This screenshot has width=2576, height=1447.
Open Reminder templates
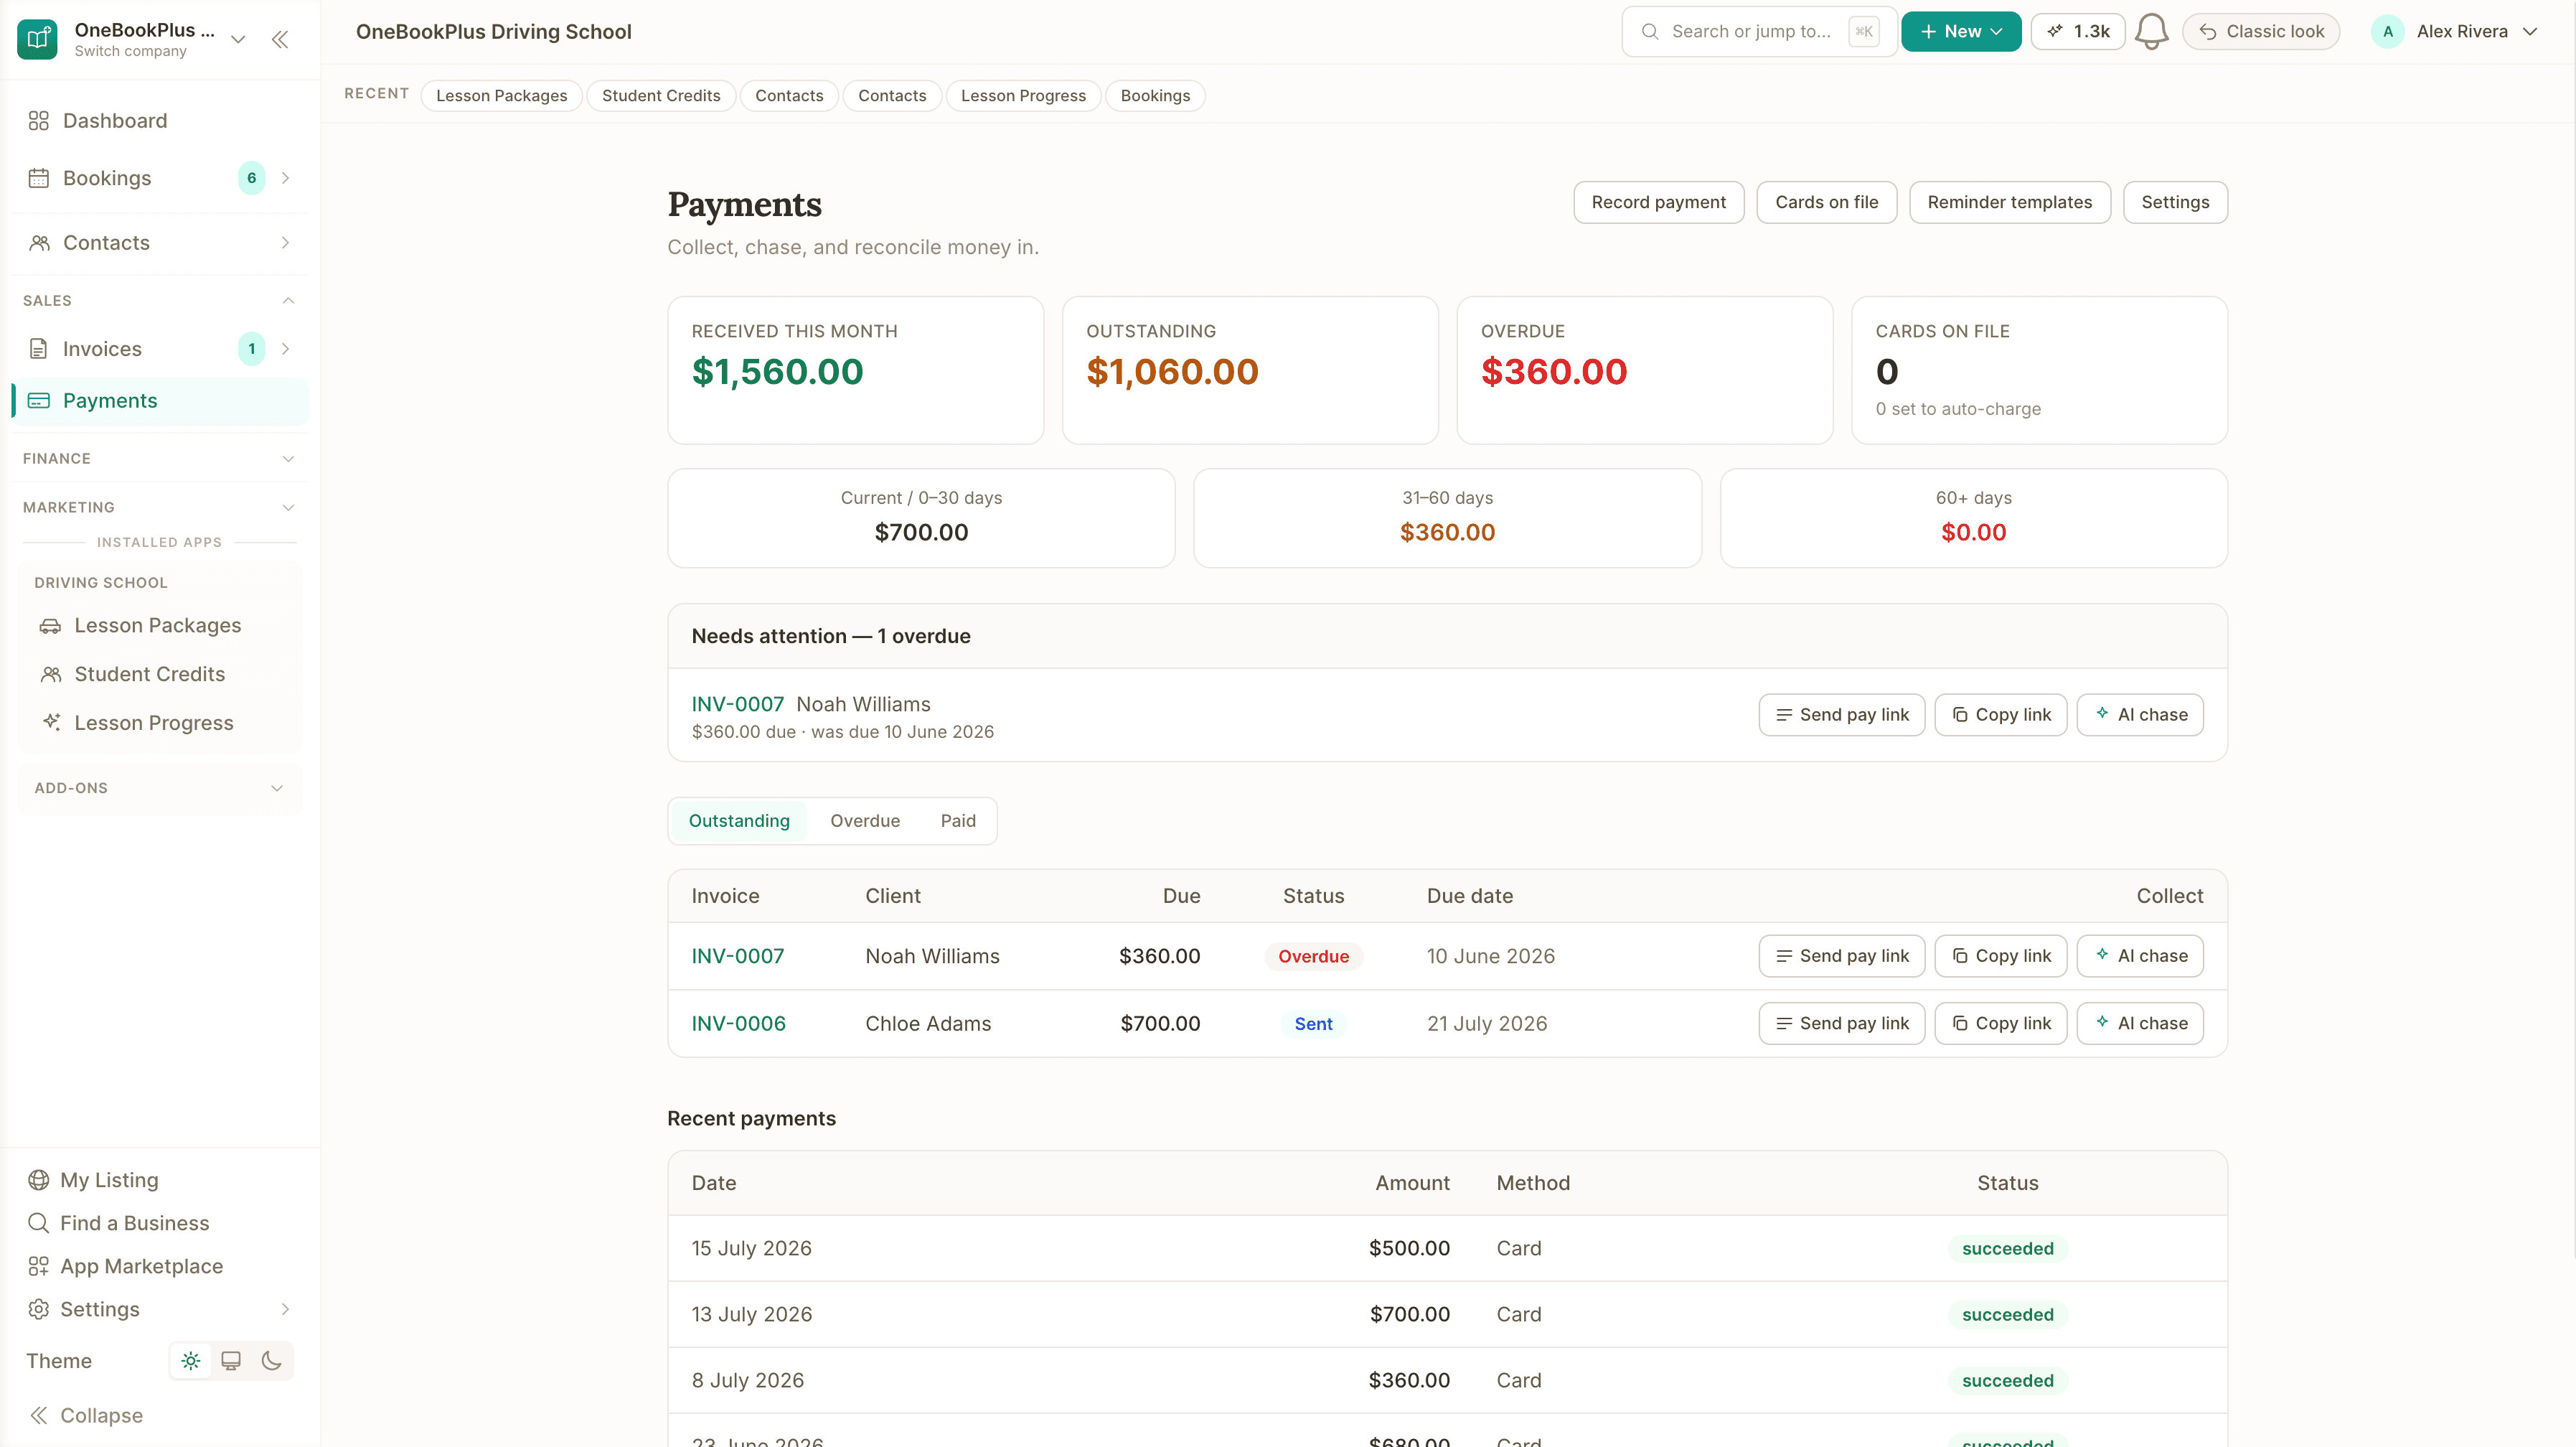point(2009,203)
